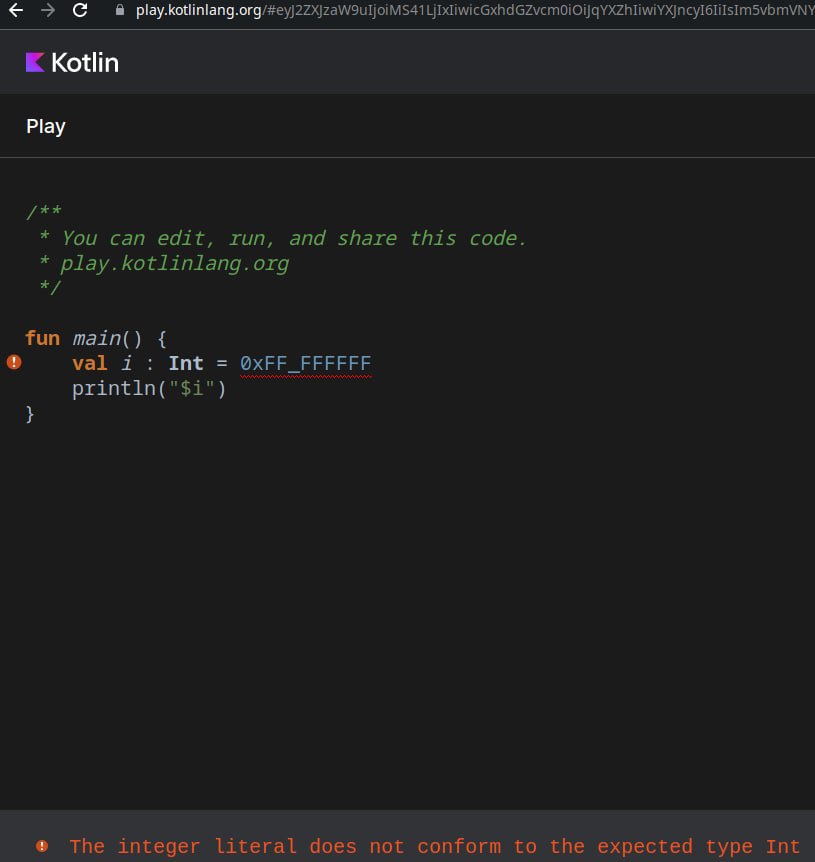Image resolution: width=815 pixels, height=862 pixels.
Task: Click the error marker in the editor gutter
Action: [x=14, y=362]
